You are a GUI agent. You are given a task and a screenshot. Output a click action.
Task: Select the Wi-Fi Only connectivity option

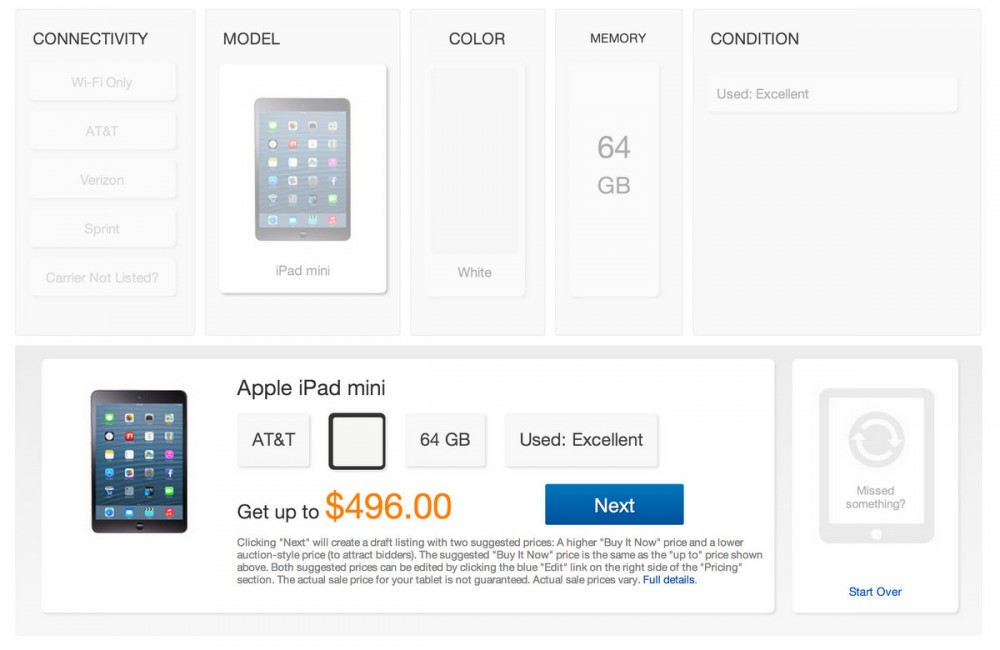pos(102,83)
